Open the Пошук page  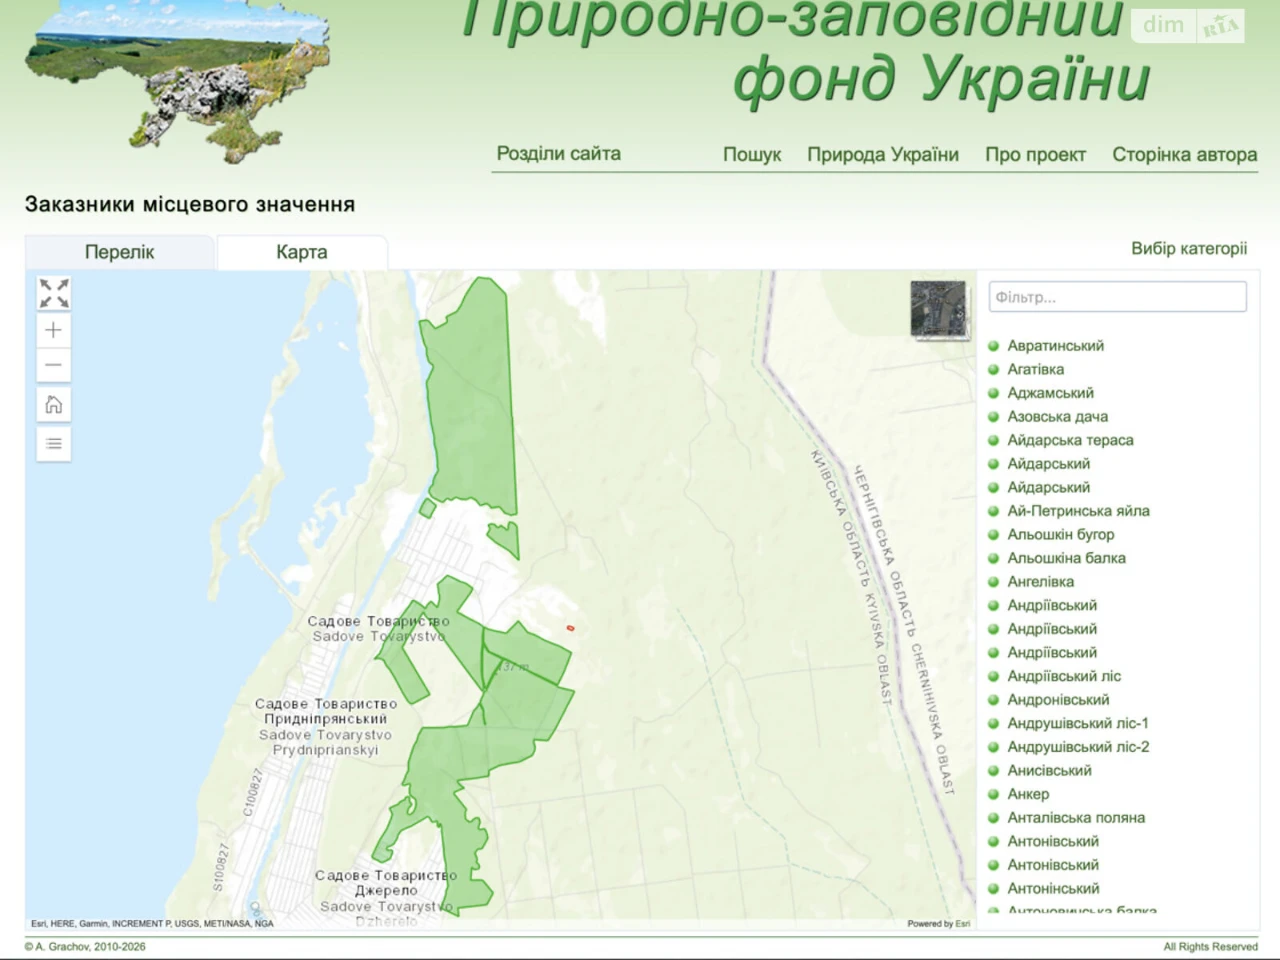tap(752, 155)
